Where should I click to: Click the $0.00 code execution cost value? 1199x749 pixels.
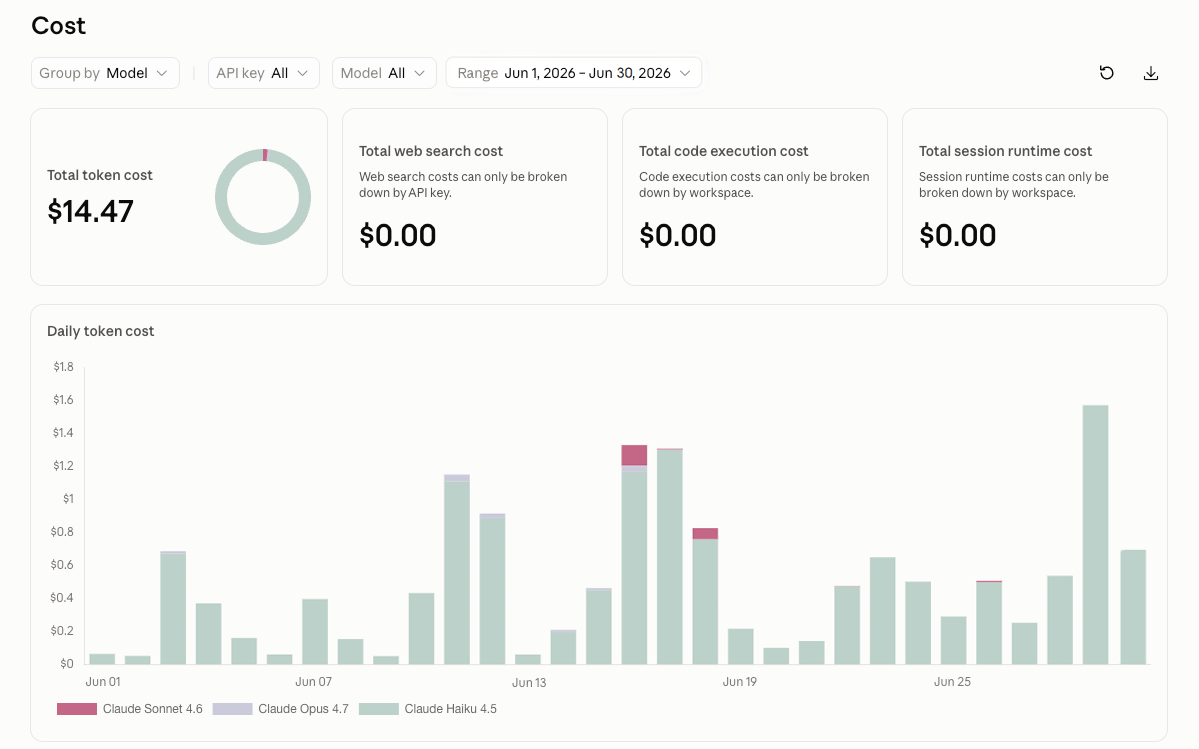click(677, 235)
